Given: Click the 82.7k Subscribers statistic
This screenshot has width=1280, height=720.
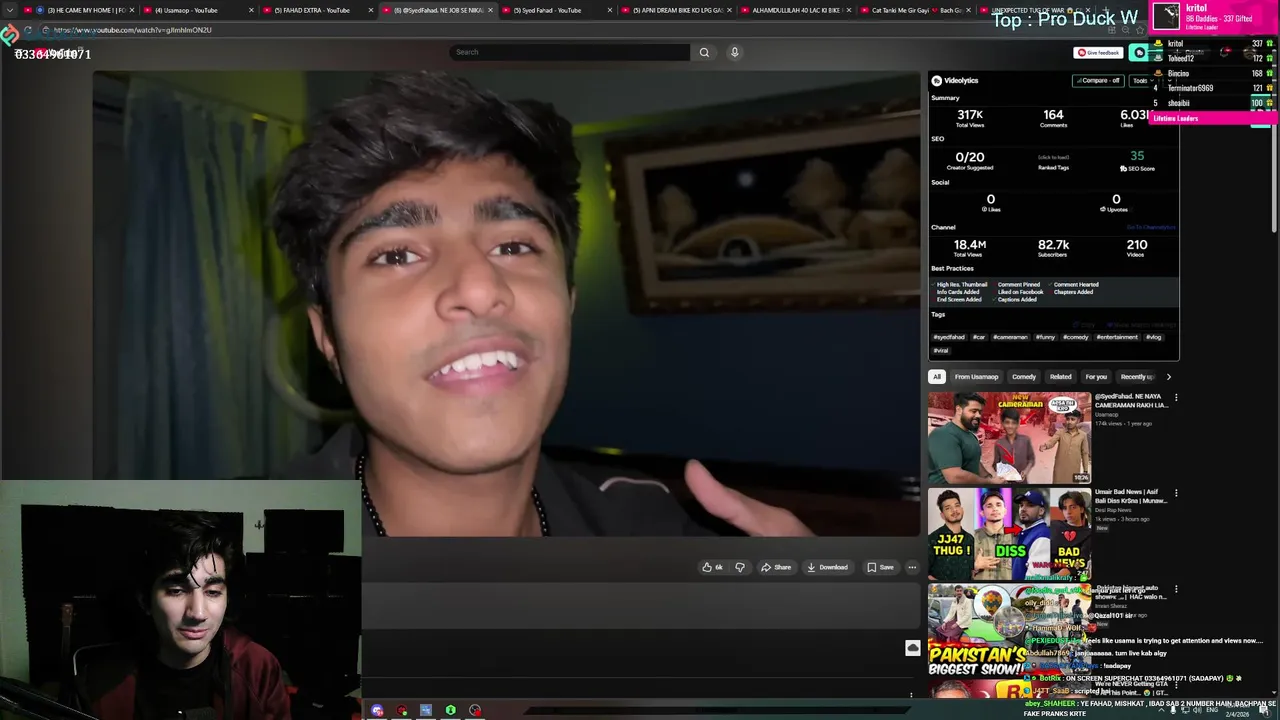Looking at the screenshot, I should (x=1053, y=247).
